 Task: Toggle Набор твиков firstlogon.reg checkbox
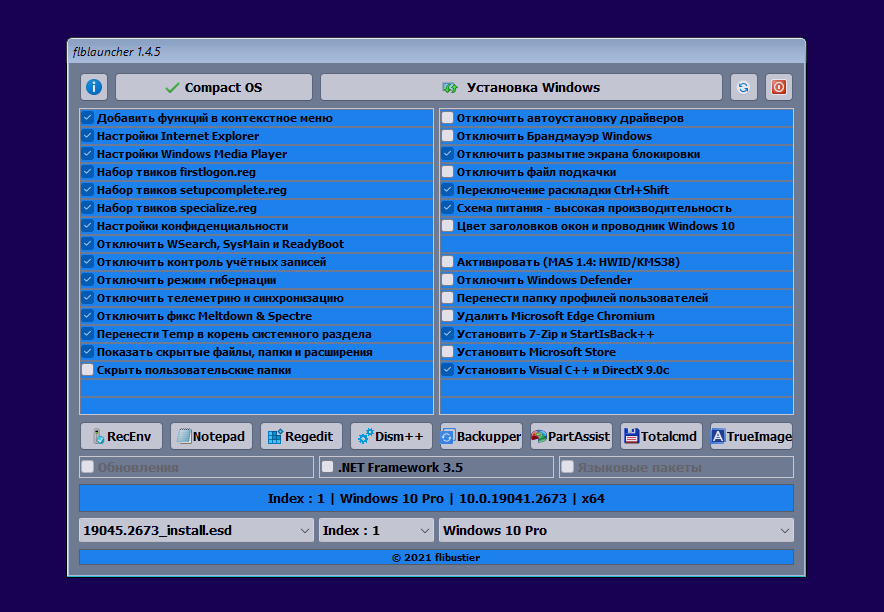(x=87, y=172)
